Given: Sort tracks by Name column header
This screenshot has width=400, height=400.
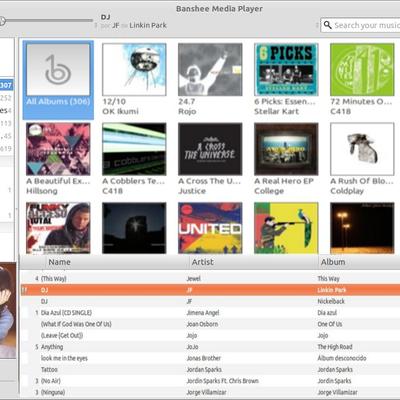Looking at the screenshot, I should (117, 262).
